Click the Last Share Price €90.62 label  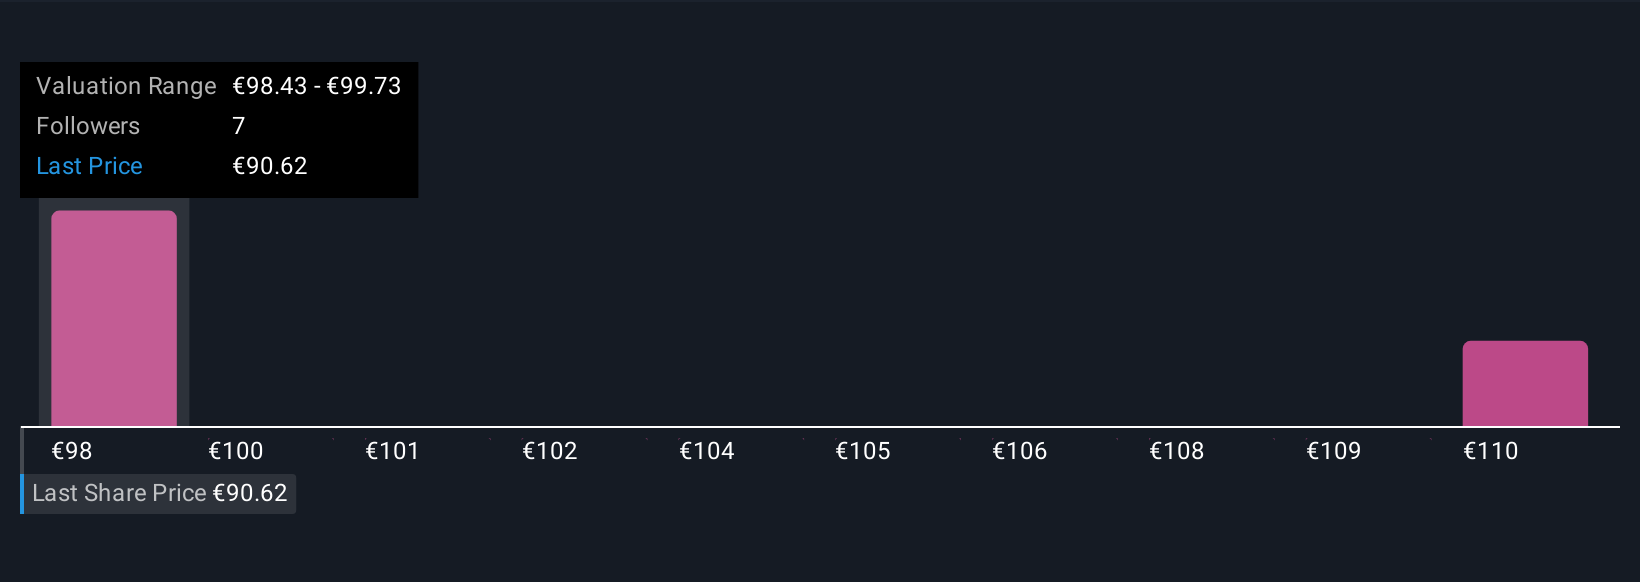[160, 493]
